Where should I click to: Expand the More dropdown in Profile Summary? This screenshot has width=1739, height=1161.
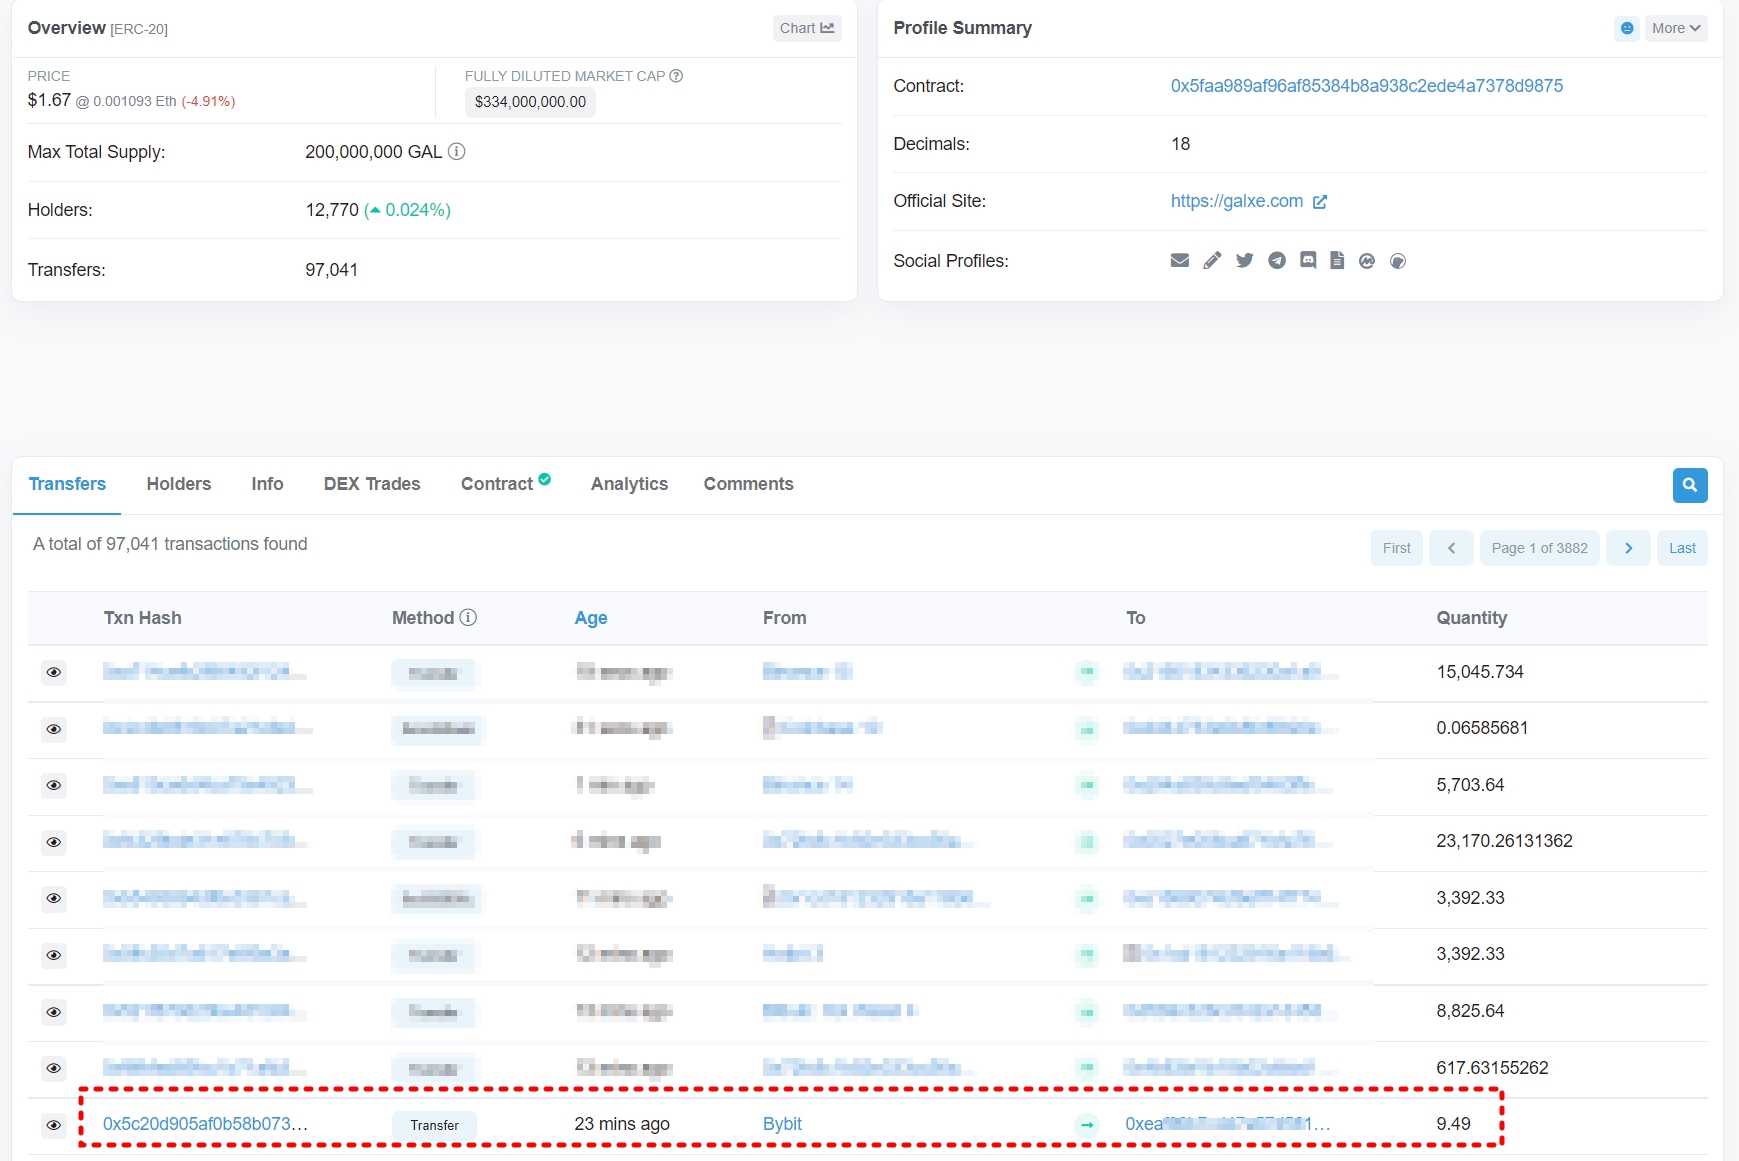pos(1676,28)
